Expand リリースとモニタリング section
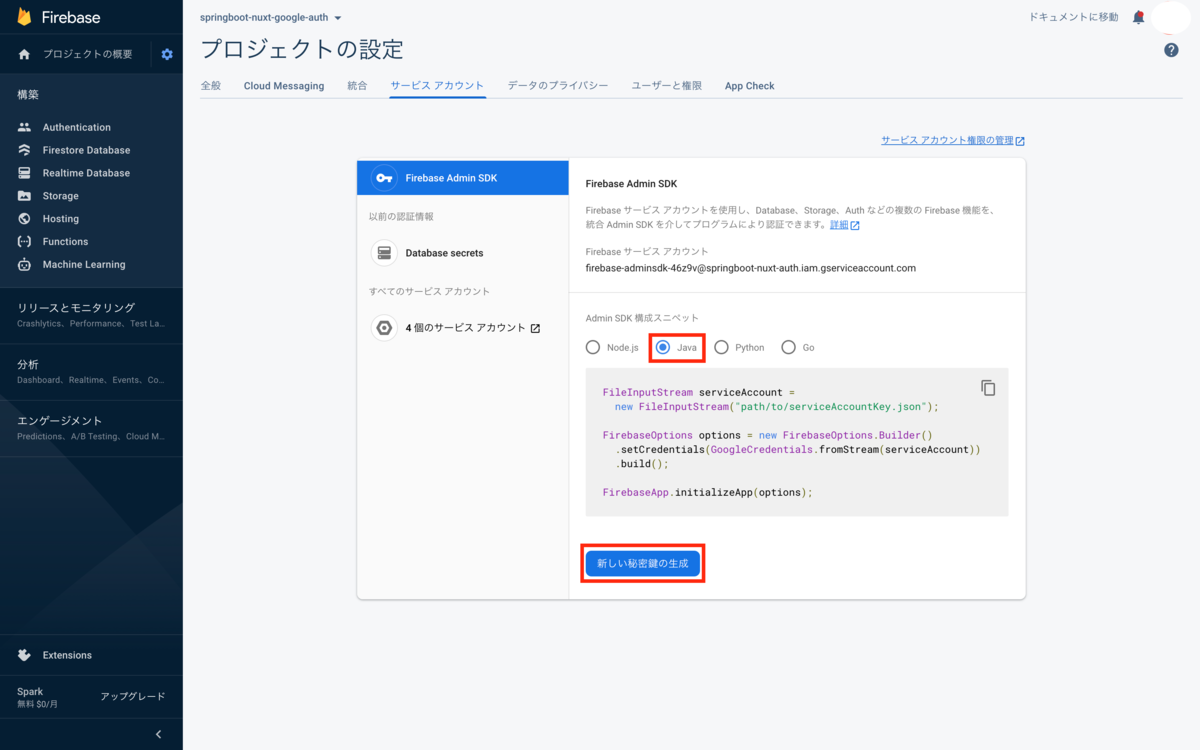Viewport: 1200px width, 750px height. click(x=91, y=315)
